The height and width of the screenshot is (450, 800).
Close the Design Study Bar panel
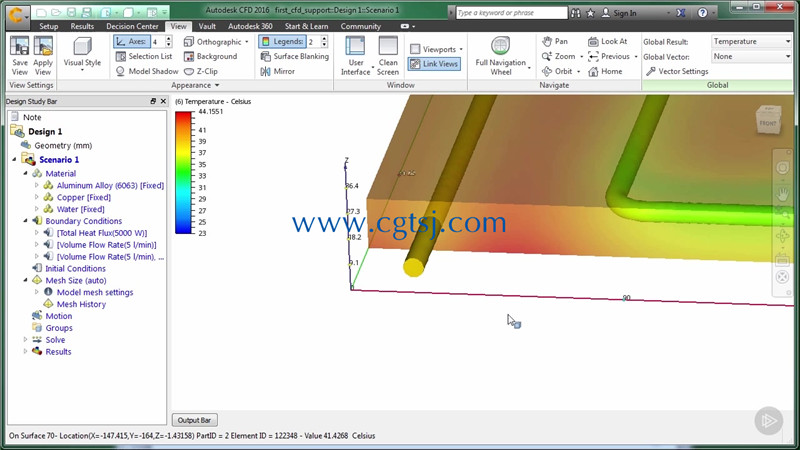click(163, 101)
